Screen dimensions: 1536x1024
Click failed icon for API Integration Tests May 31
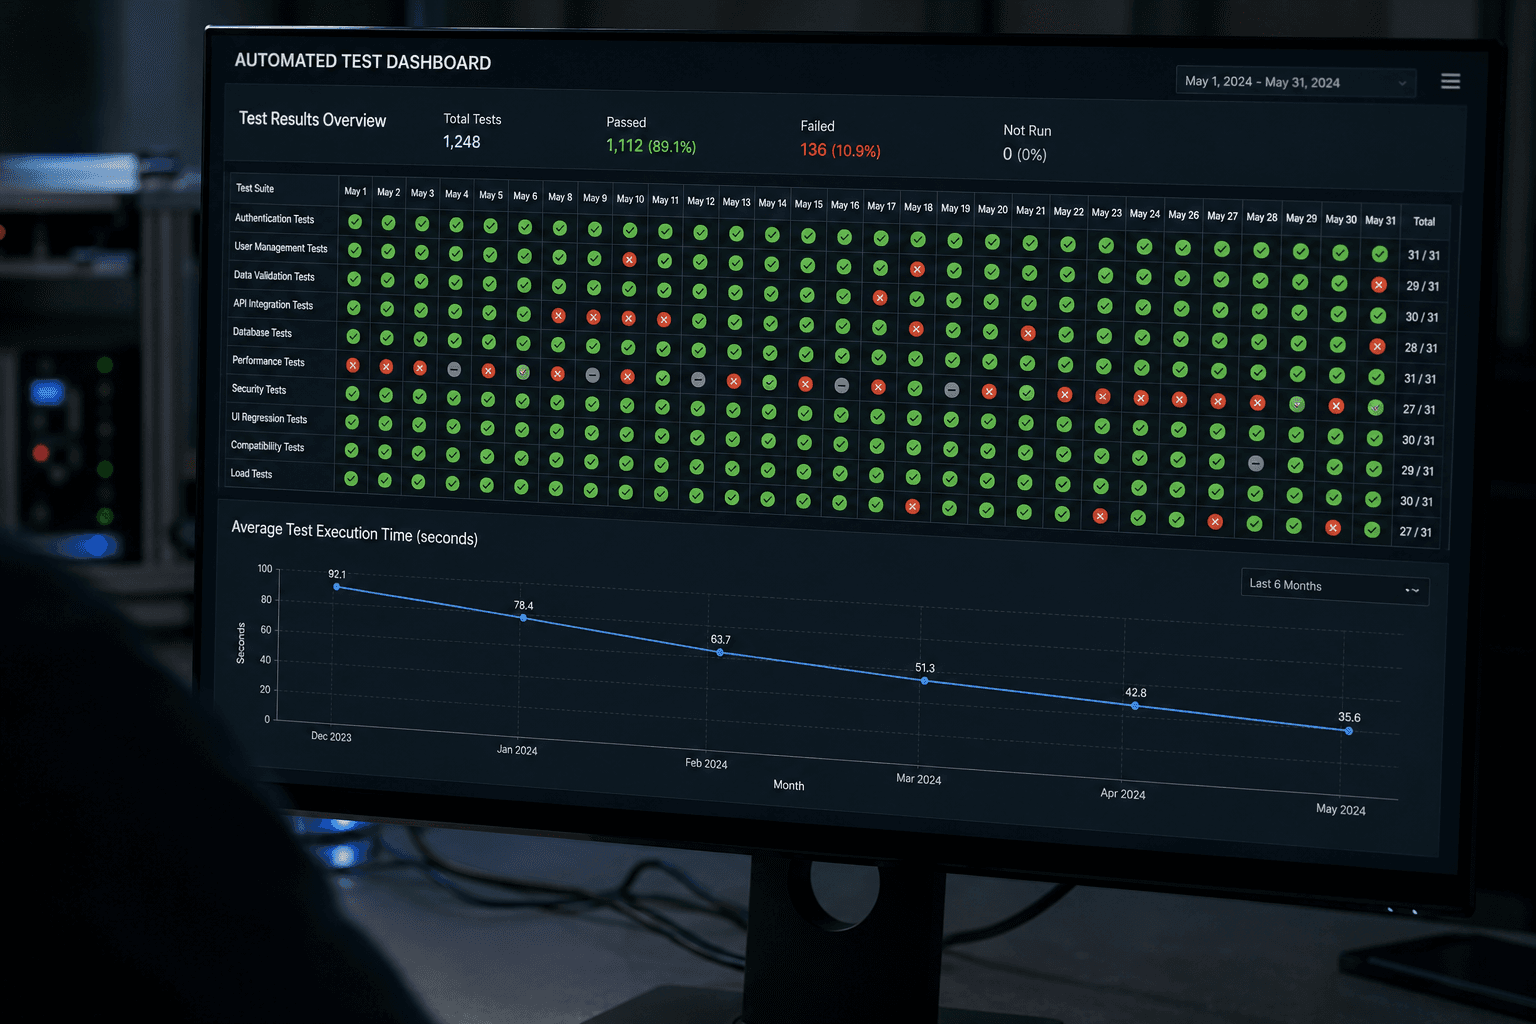[1377, 346]
